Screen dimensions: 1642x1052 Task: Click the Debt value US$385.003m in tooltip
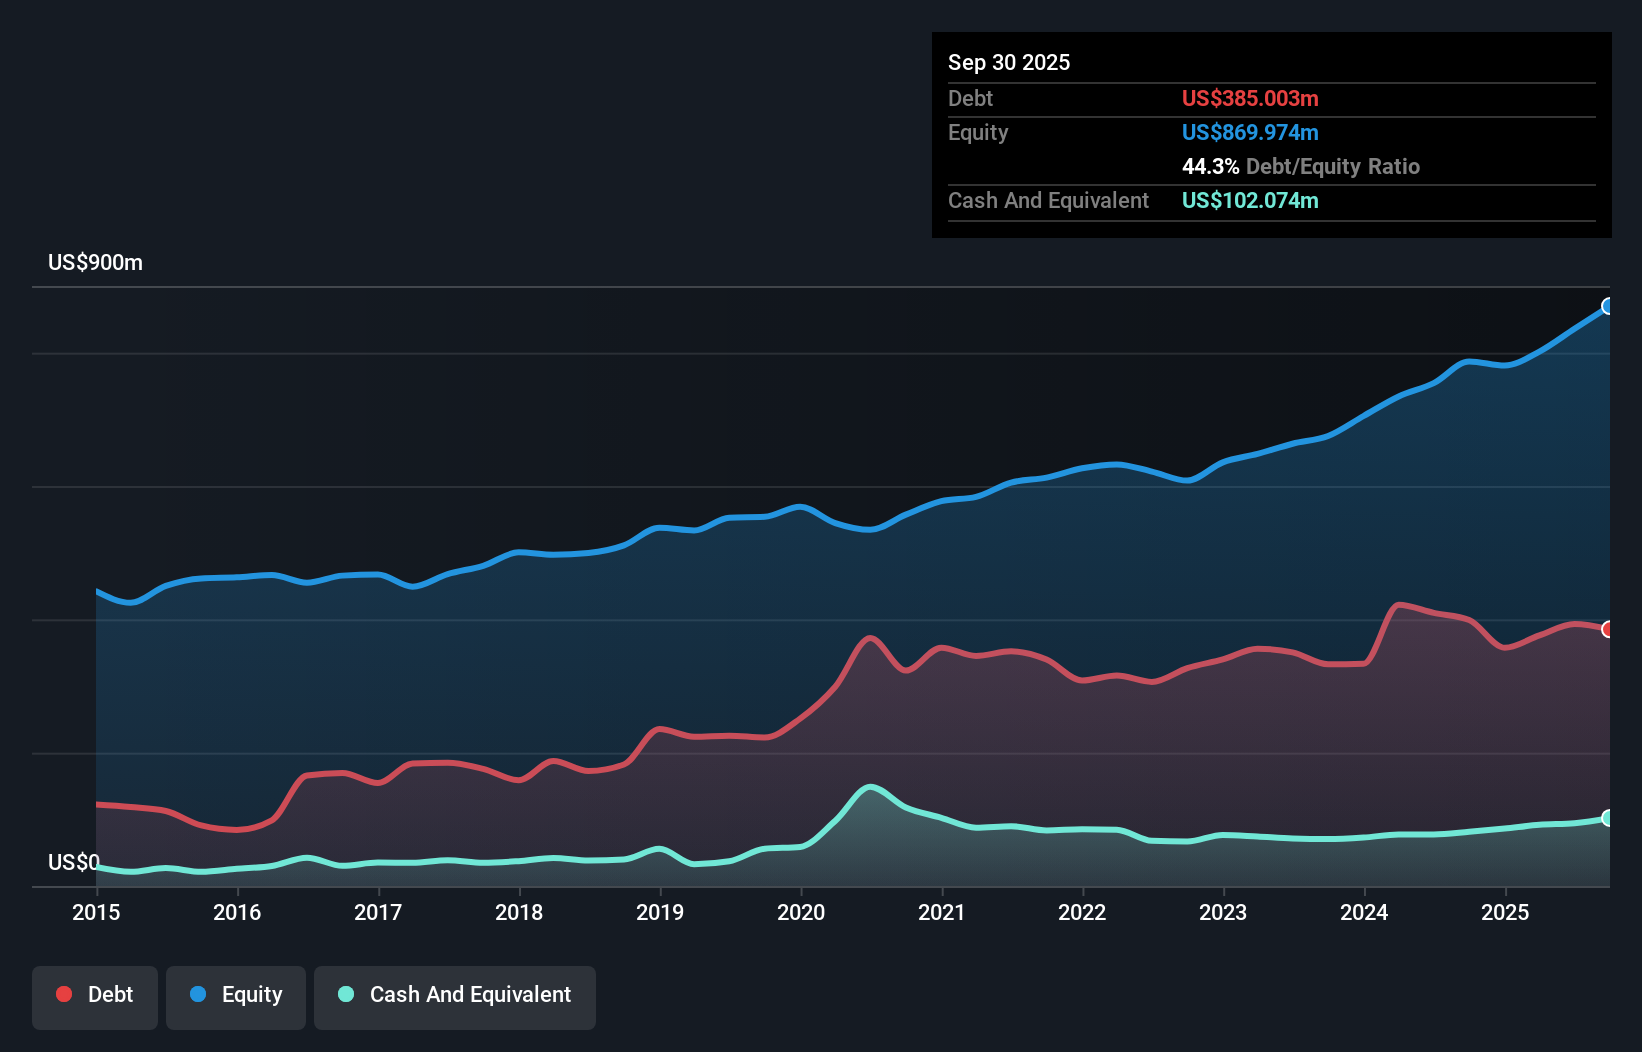tap(1250, 98)
